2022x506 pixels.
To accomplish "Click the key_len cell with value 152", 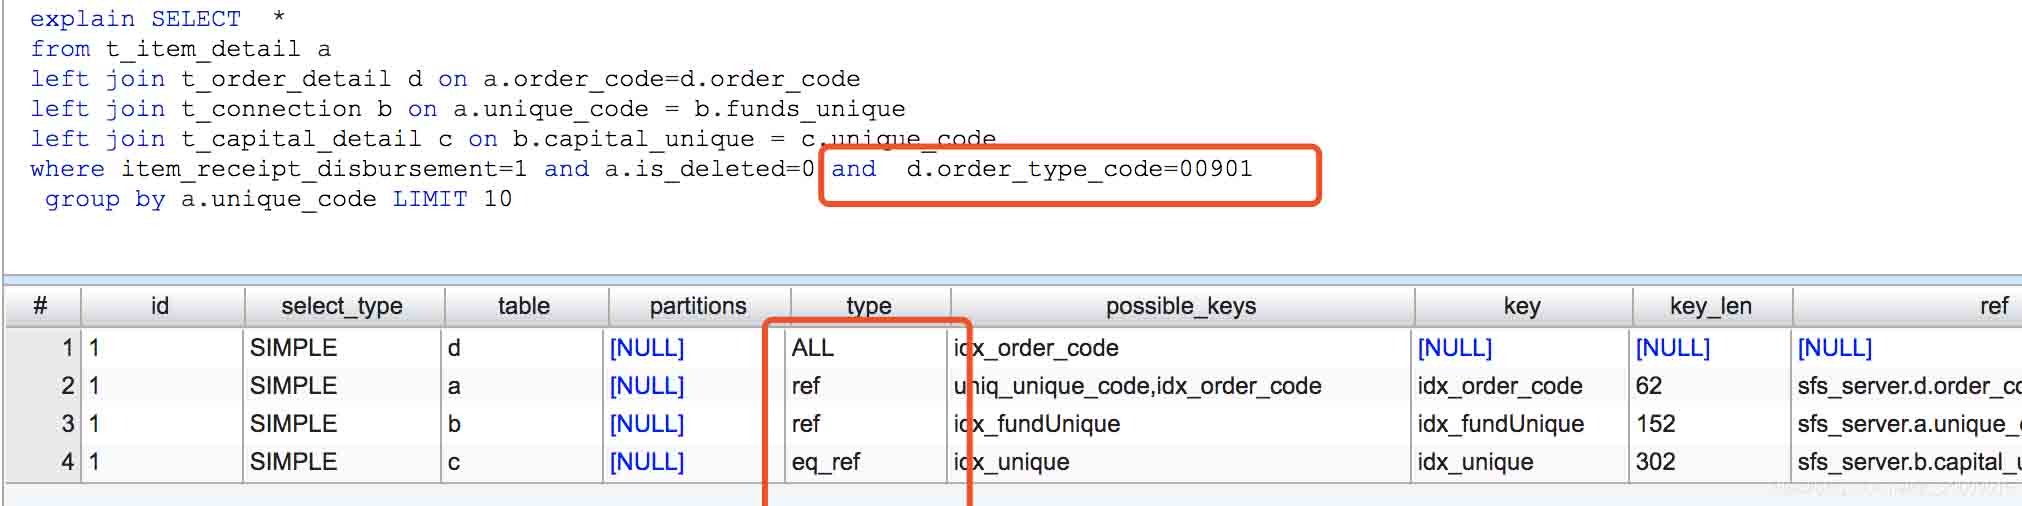I will coord(1655,424).
